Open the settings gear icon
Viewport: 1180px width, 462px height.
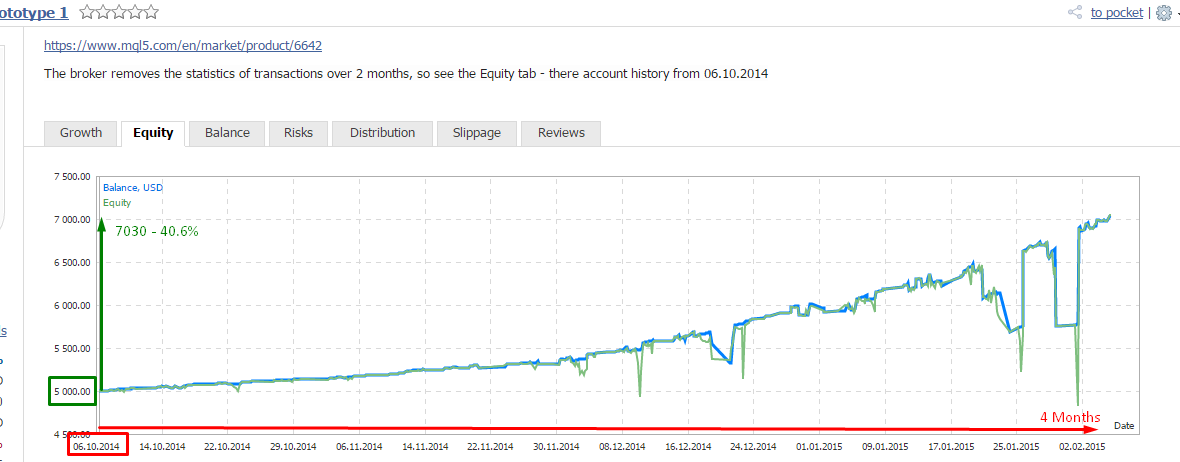(1163, 13)
